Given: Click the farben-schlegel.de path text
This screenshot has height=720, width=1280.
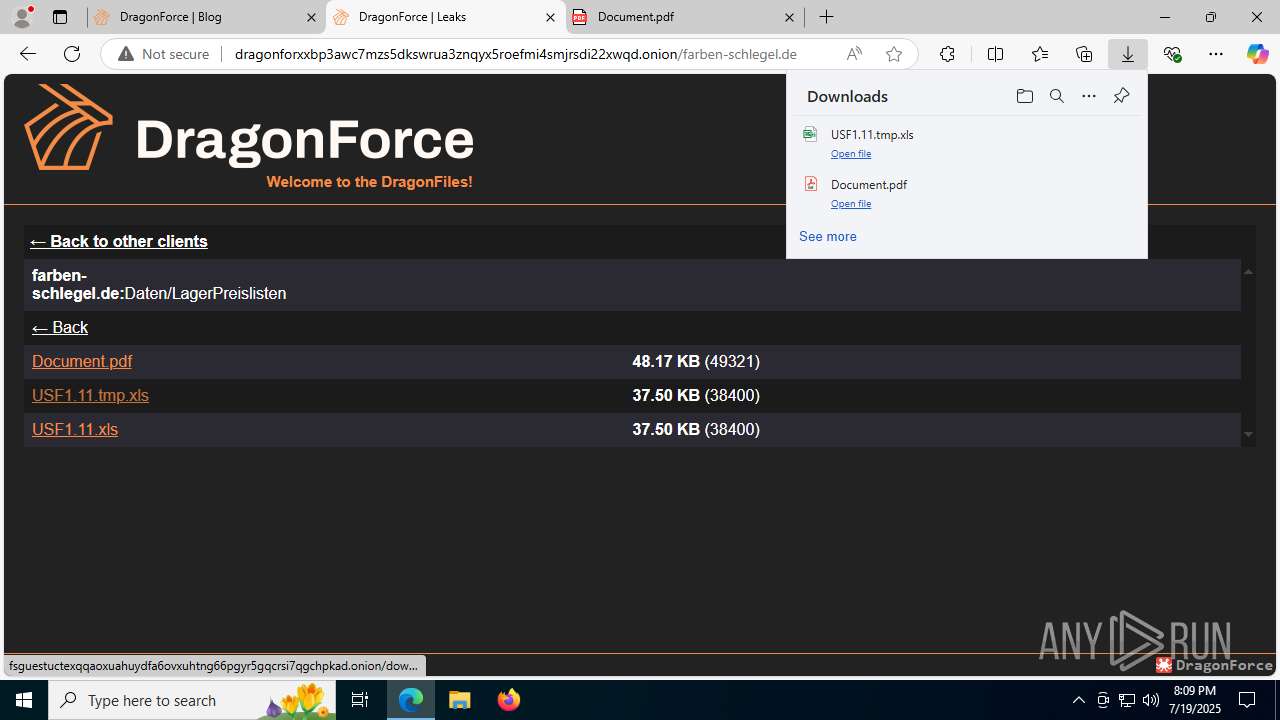Looking at the screenshot, I should coord(159,285).
